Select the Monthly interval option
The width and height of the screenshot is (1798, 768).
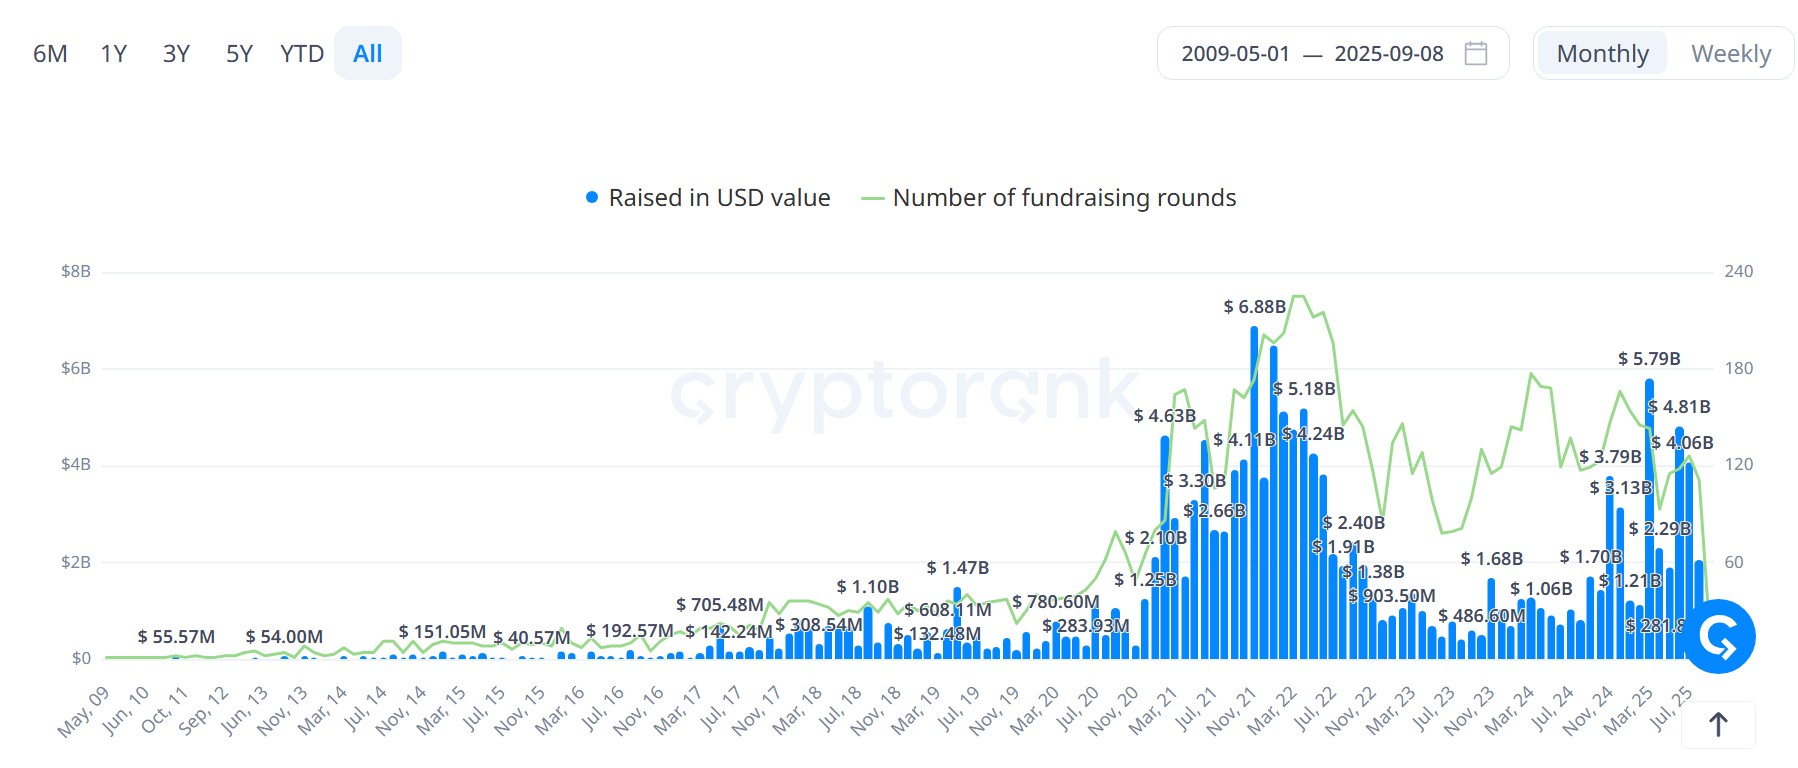point(1602,54)
